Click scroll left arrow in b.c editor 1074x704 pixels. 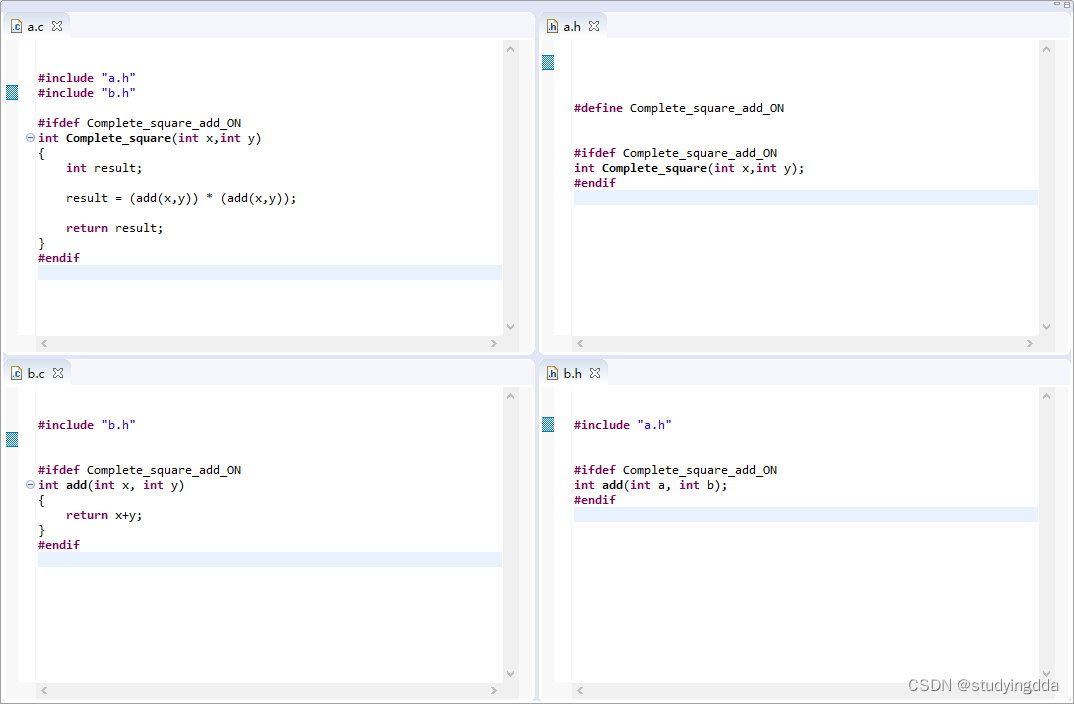[x=44, y=691]
